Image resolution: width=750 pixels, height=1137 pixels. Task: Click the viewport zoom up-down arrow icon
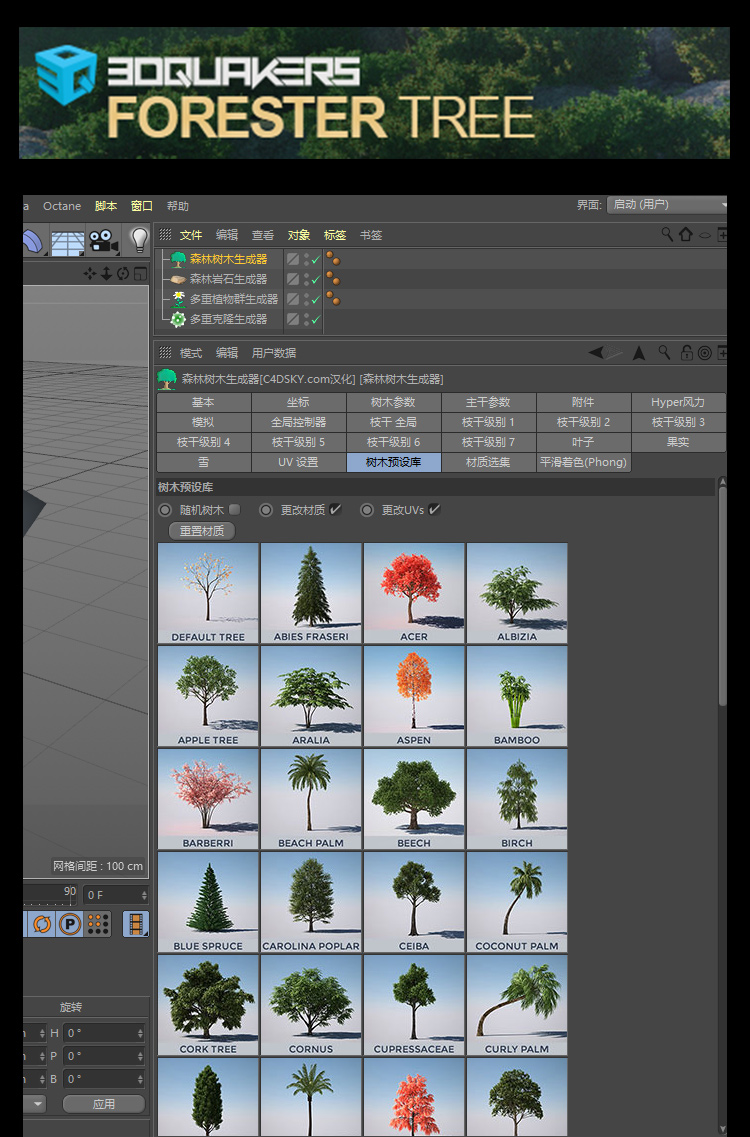pyautogui.click(x=107, y=273)
